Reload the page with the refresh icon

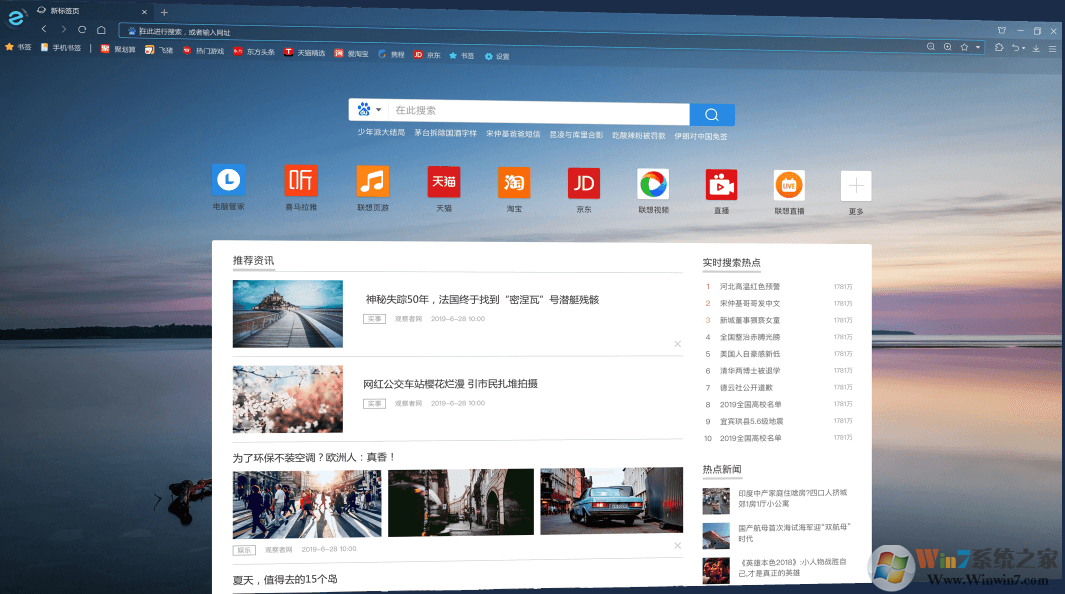[82, 29]
